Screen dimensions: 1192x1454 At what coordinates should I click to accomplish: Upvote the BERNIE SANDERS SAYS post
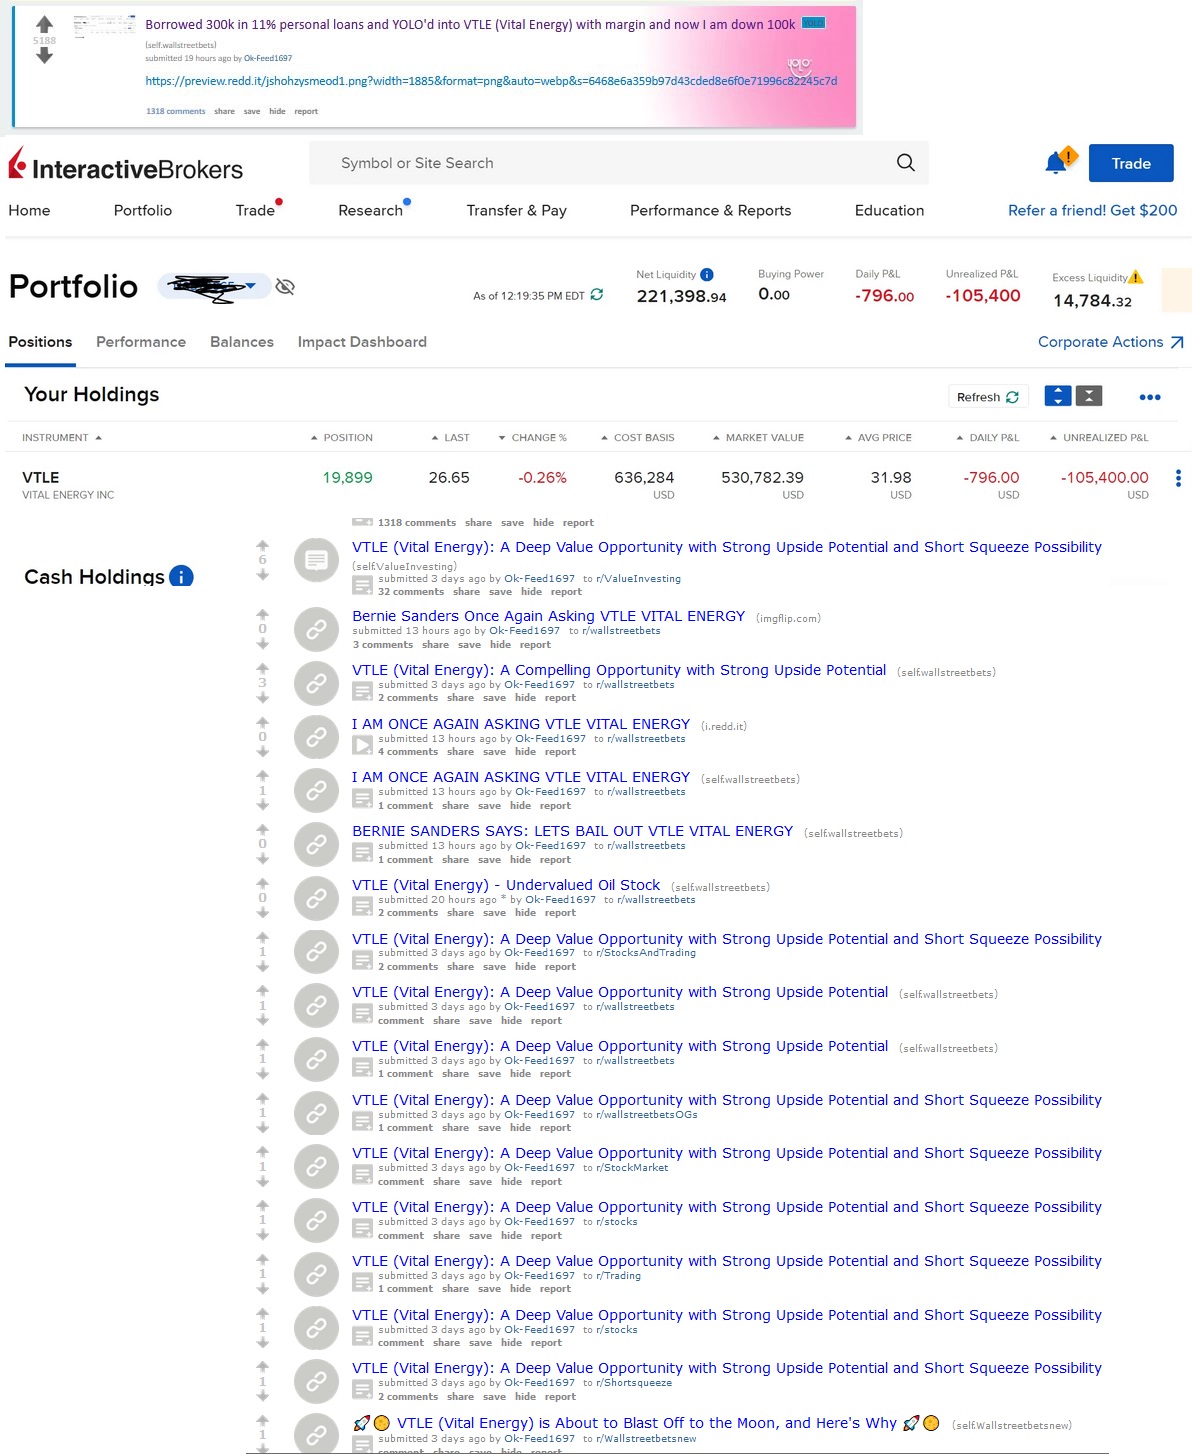point(263,830)
